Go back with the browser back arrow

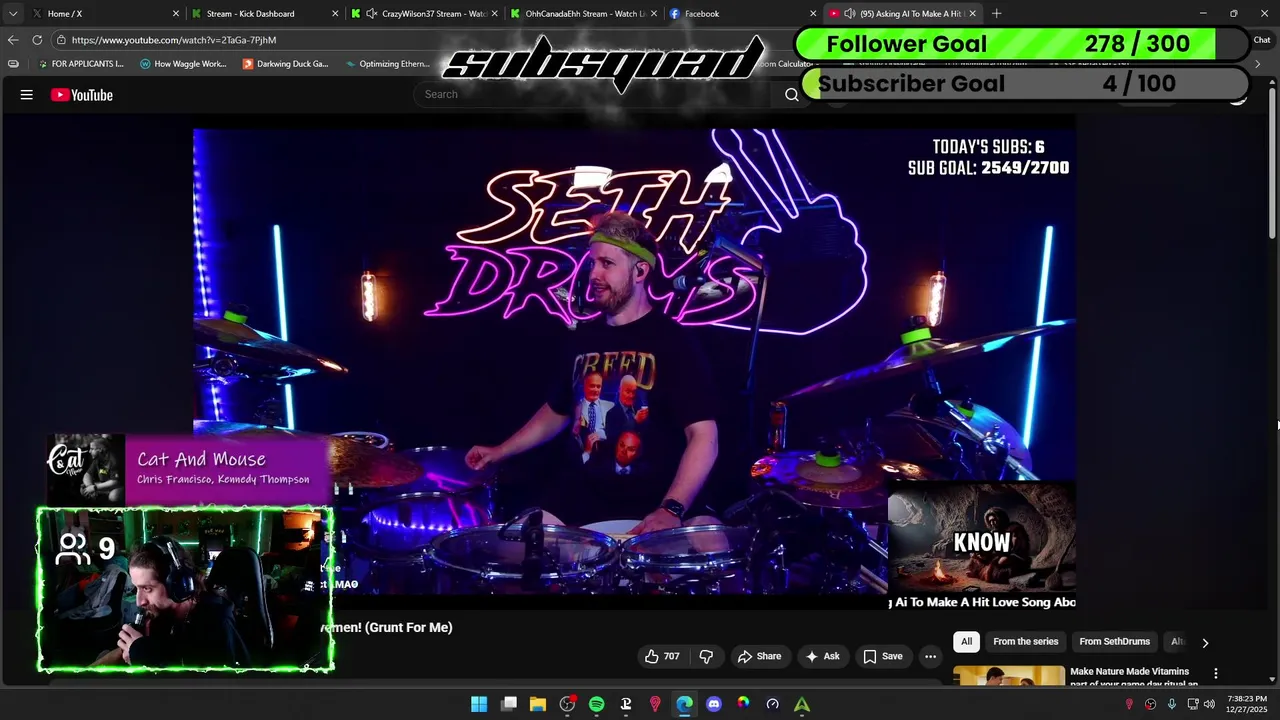tap(13, 40)
